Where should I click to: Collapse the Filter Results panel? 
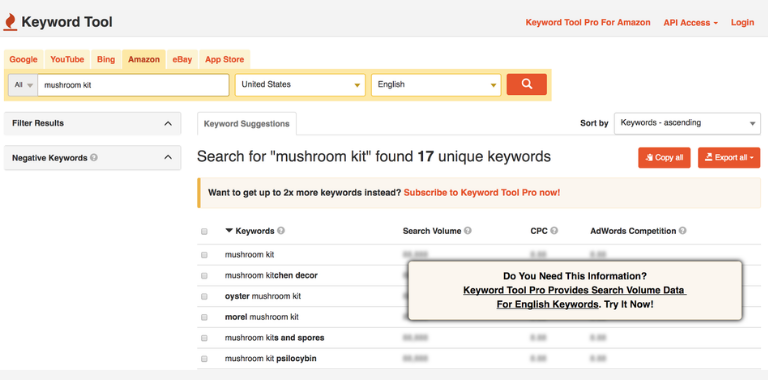click(168, 123)
